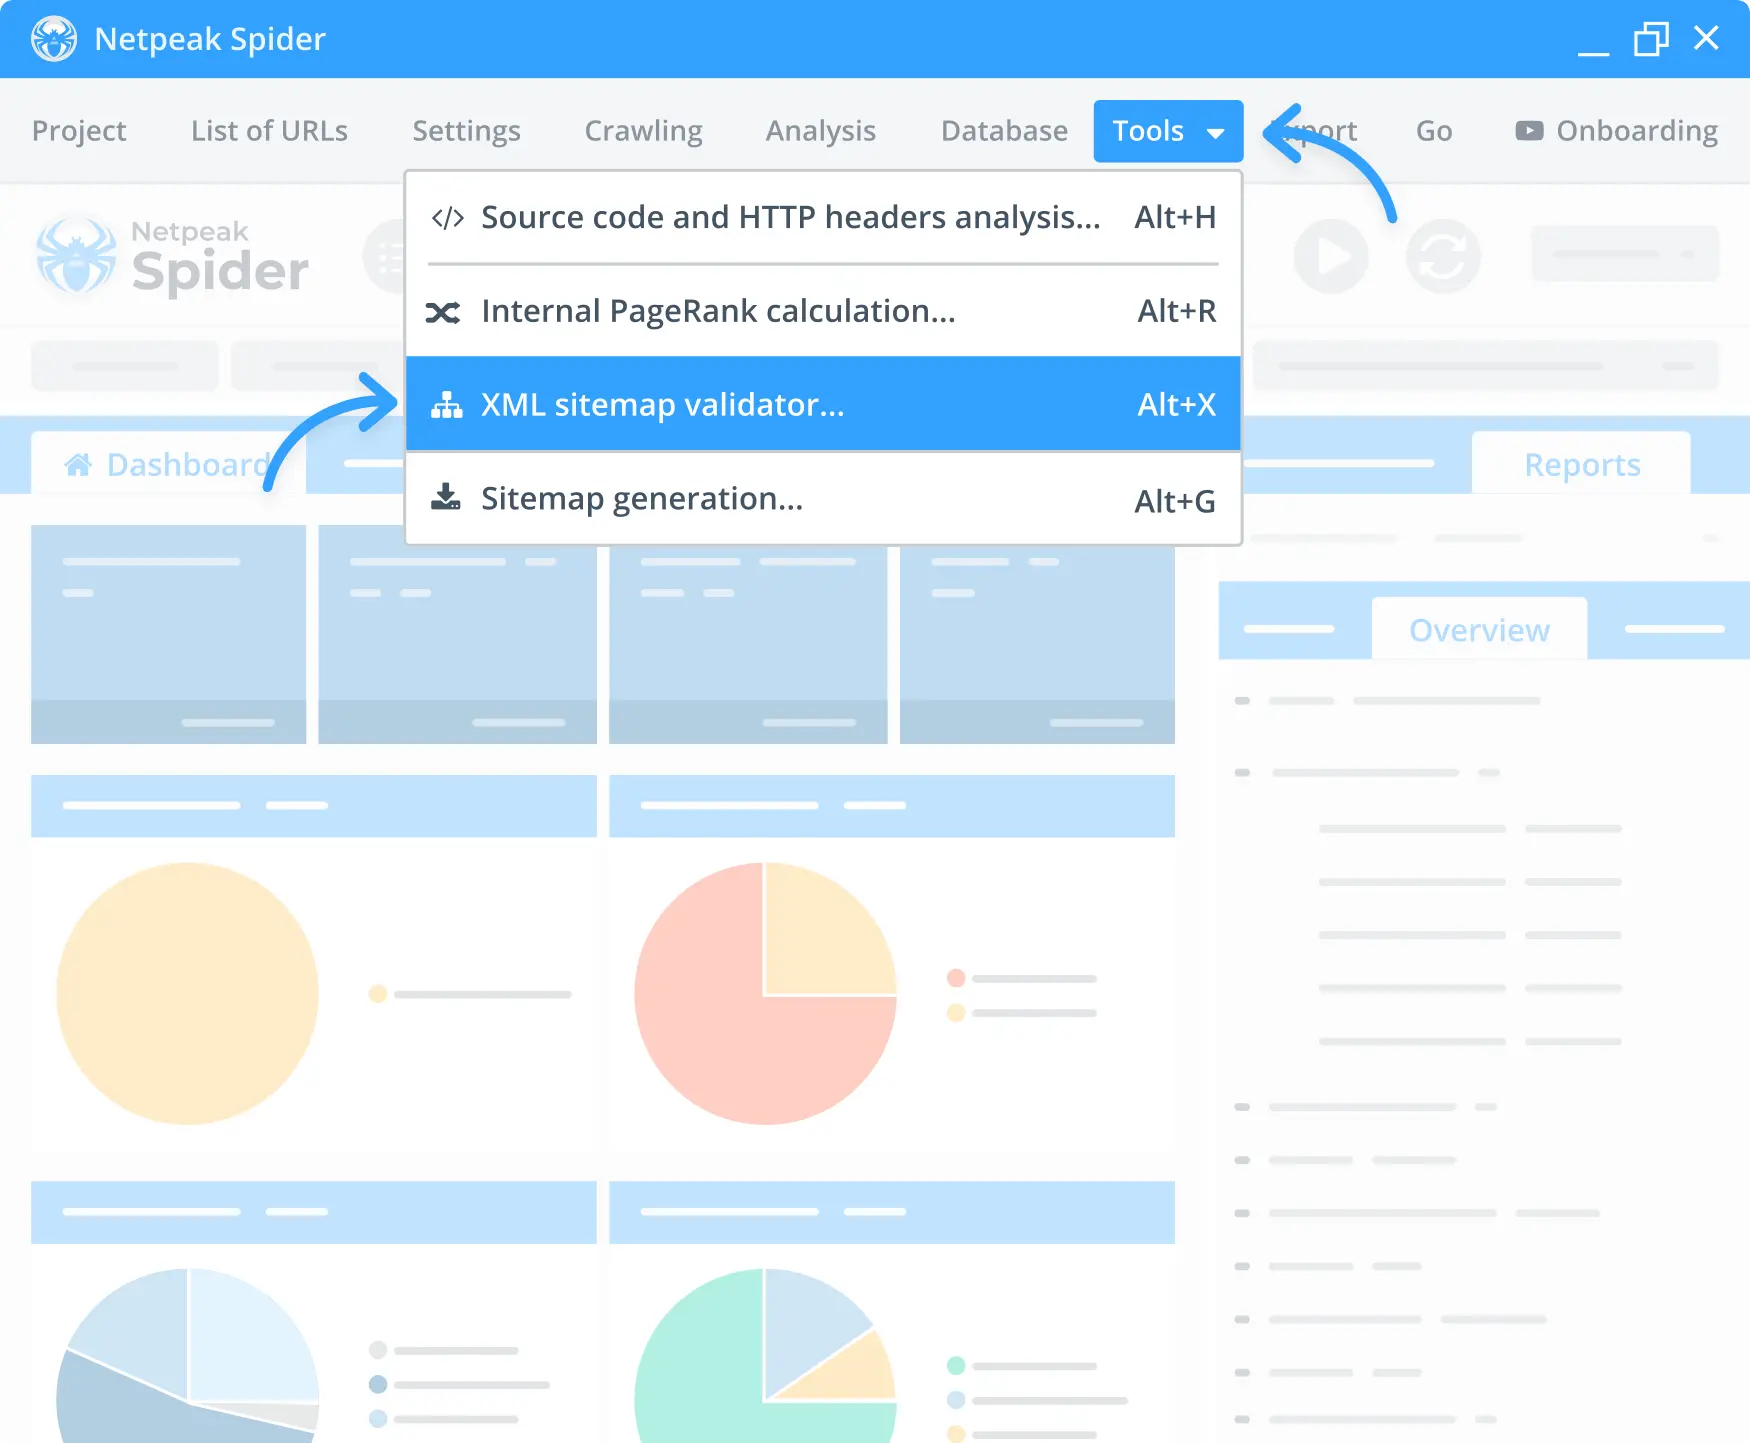
Task: Open the Project menu
Action: (79, 131)
